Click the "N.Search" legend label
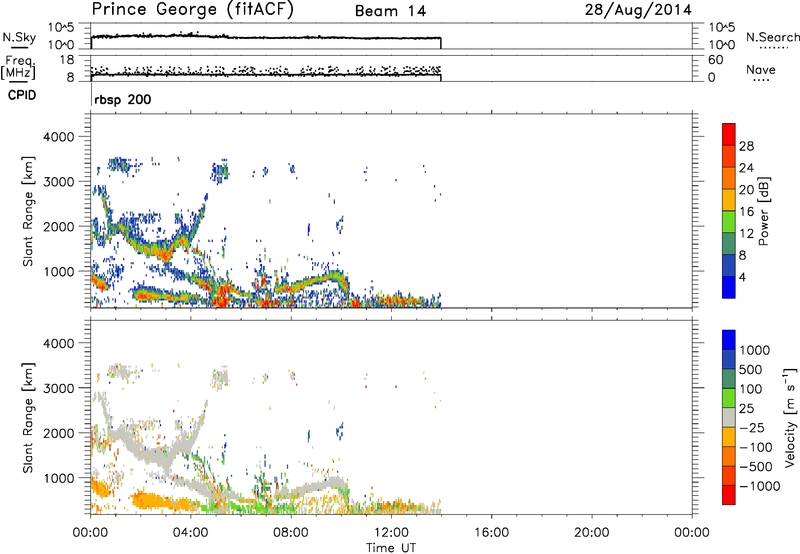Image resolution: width=800 pixels, height=554 pixels. click(x=772, y=37)
